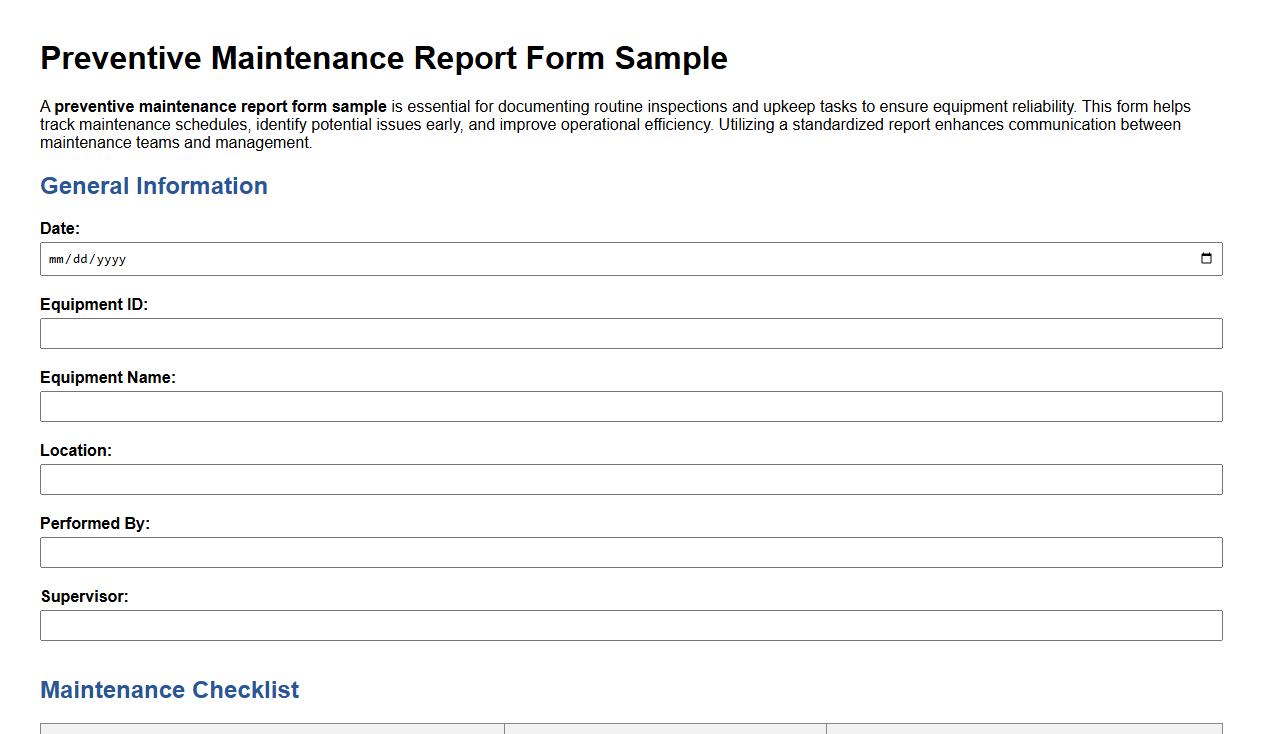This screenshot has height=734, width=1263.
Task: Click the second header cell of the checklist table
Action: tap(665, 730)
